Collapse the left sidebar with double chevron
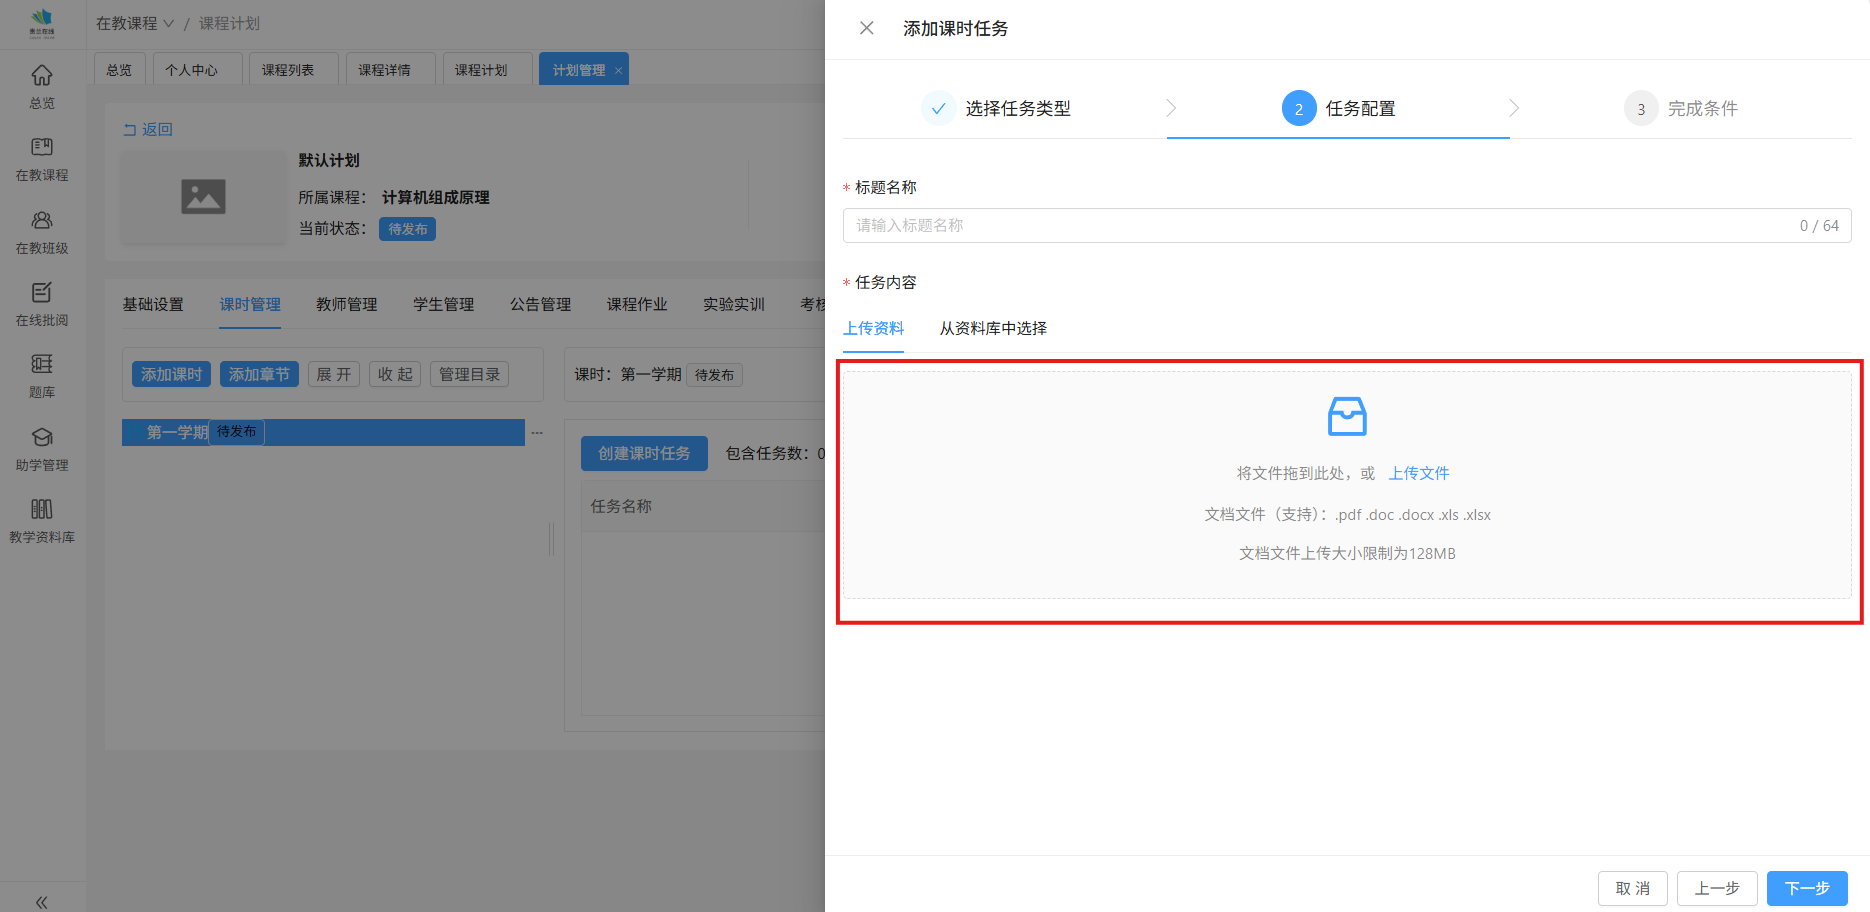Viewport: 1870px width, 912px height. [x=42, y=902]
